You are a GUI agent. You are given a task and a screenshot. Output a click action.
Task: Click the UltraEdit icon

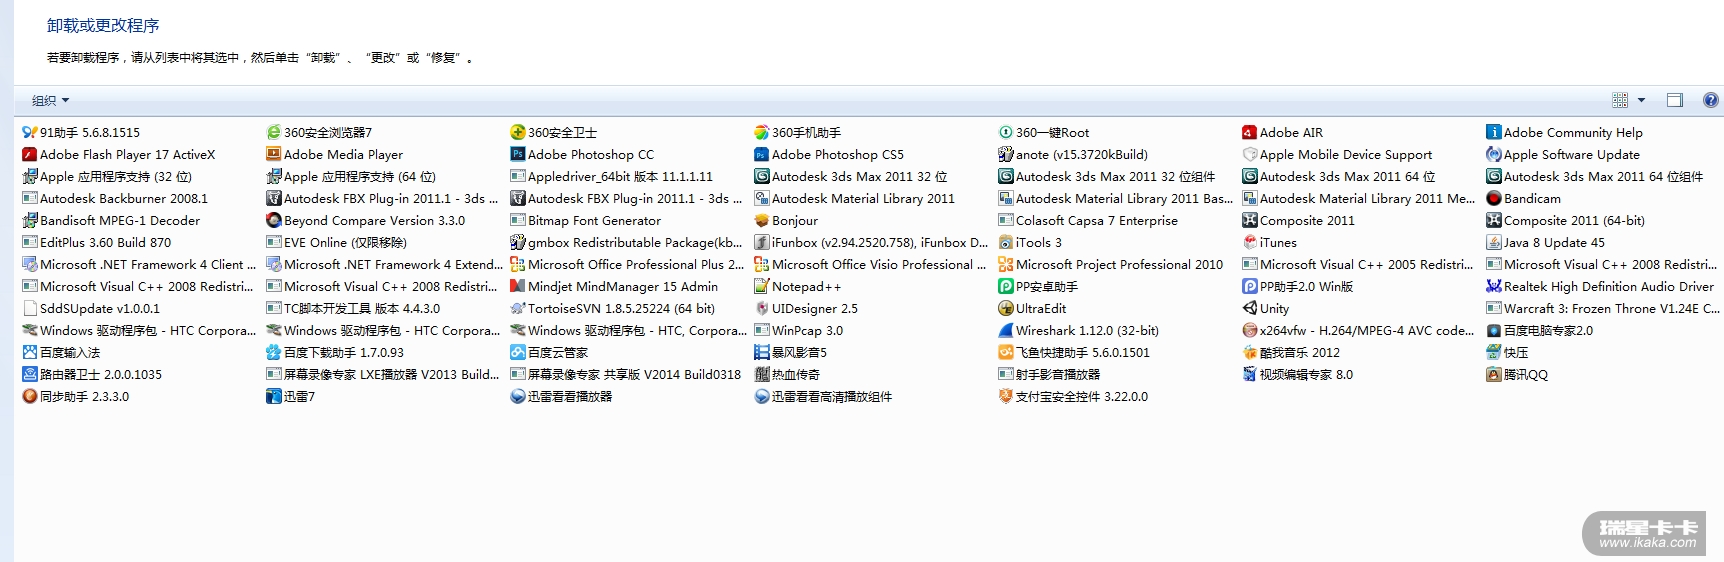click(x=1006, y=308)
